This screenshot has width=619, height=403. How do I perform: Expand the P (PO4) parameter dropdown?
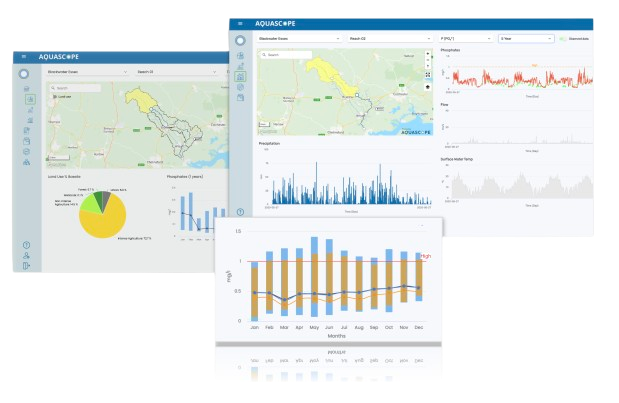[x=465, y=39]
